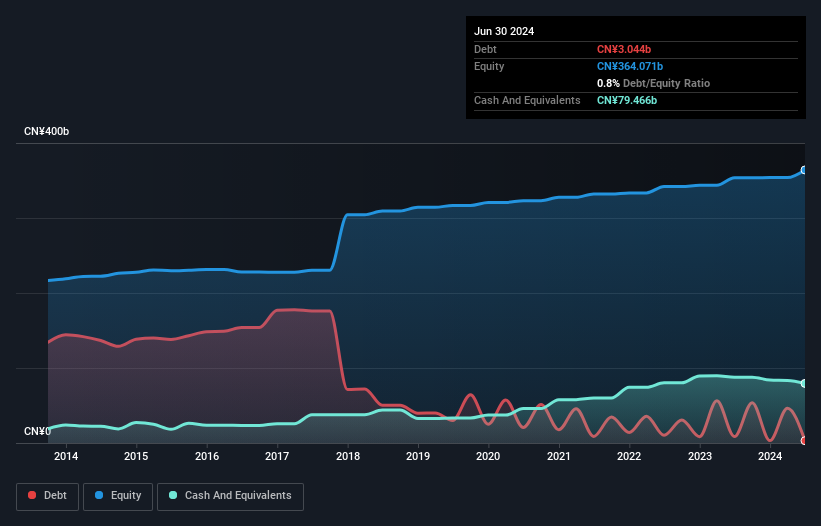
Task: Click the 2021 x-axis label
Action: (x=559, y=456)
